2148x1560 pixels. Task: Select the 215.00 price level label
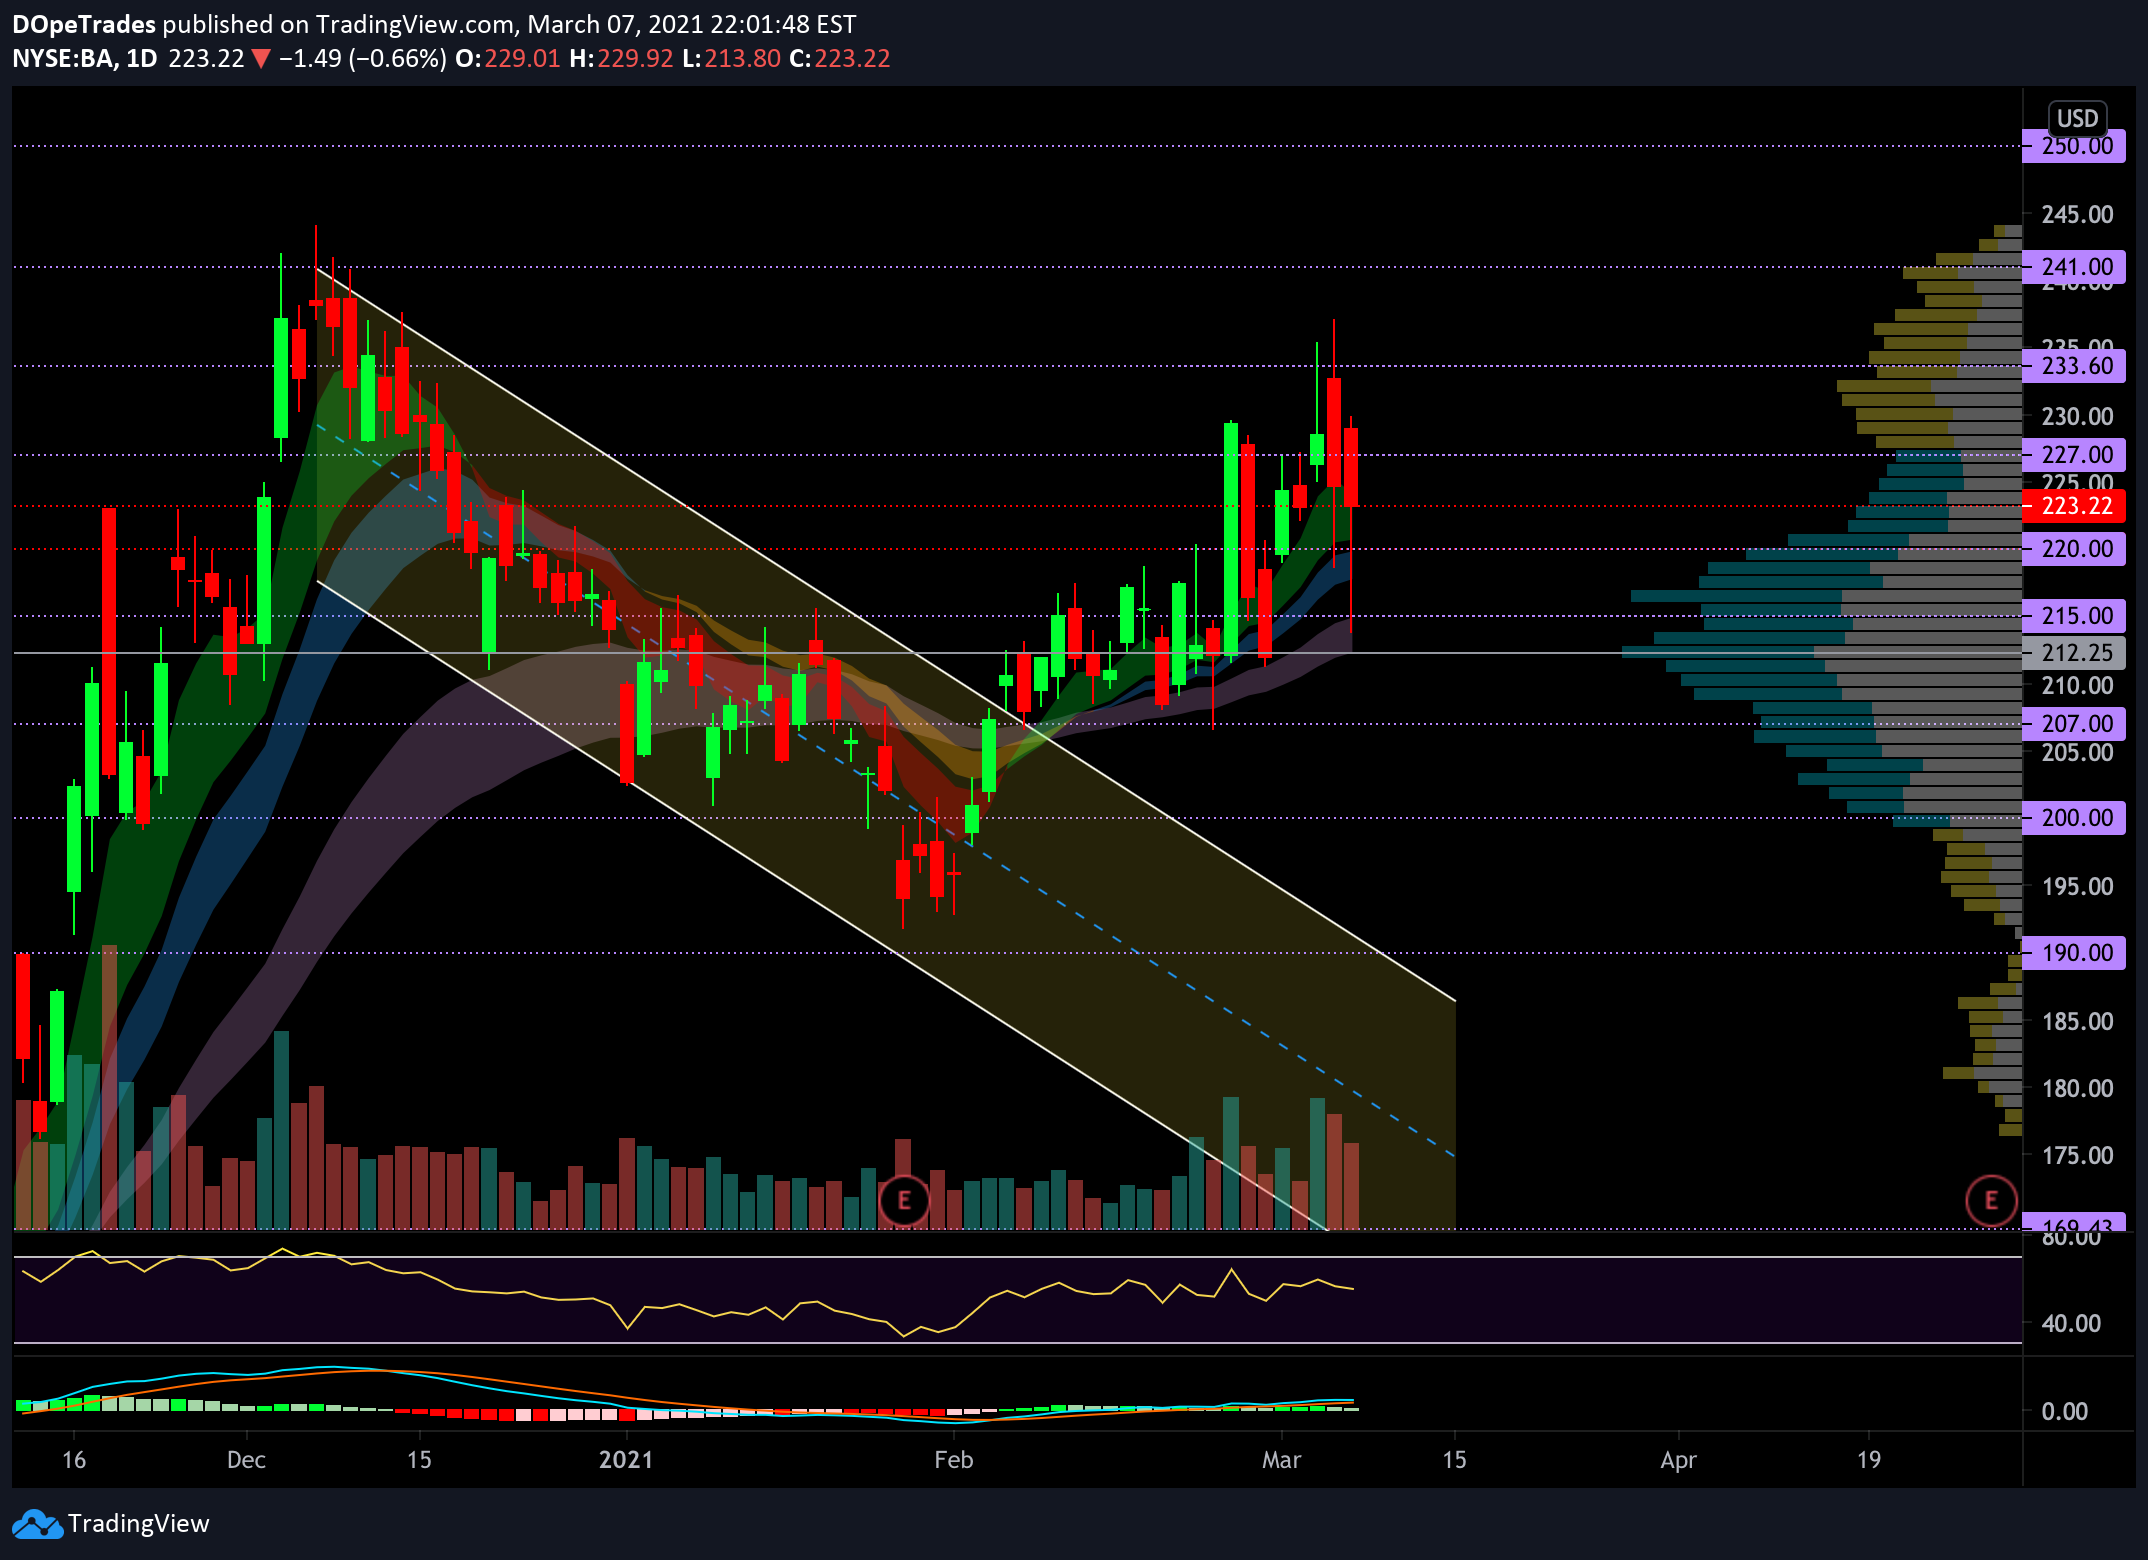click(2075, 616)
